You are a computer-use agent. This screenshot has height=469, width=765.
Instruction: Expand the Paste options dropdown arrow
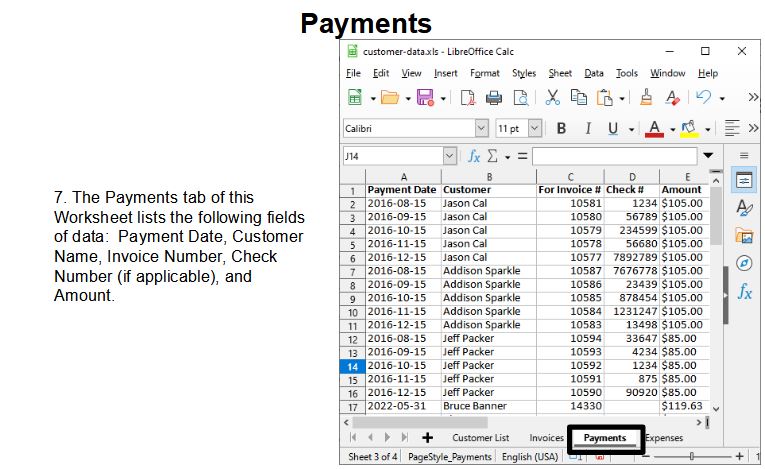(x=622, y=99)
